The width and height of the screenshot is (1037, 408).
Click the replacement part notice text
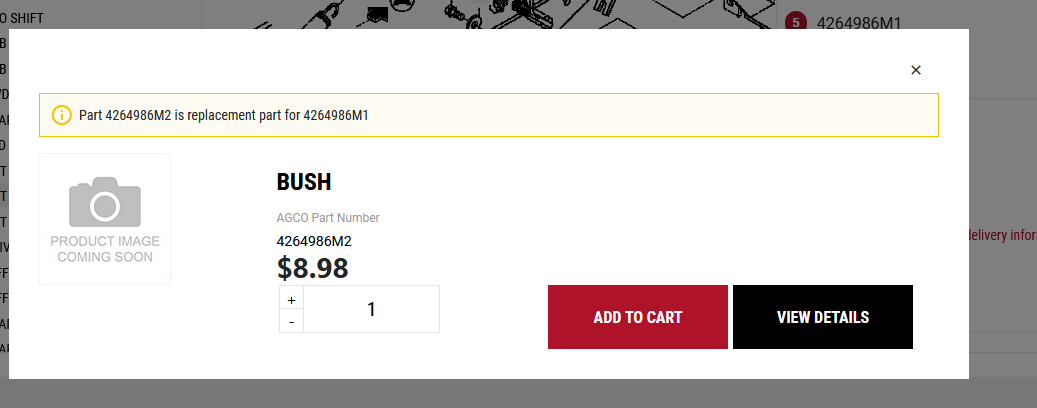(224, 115)
